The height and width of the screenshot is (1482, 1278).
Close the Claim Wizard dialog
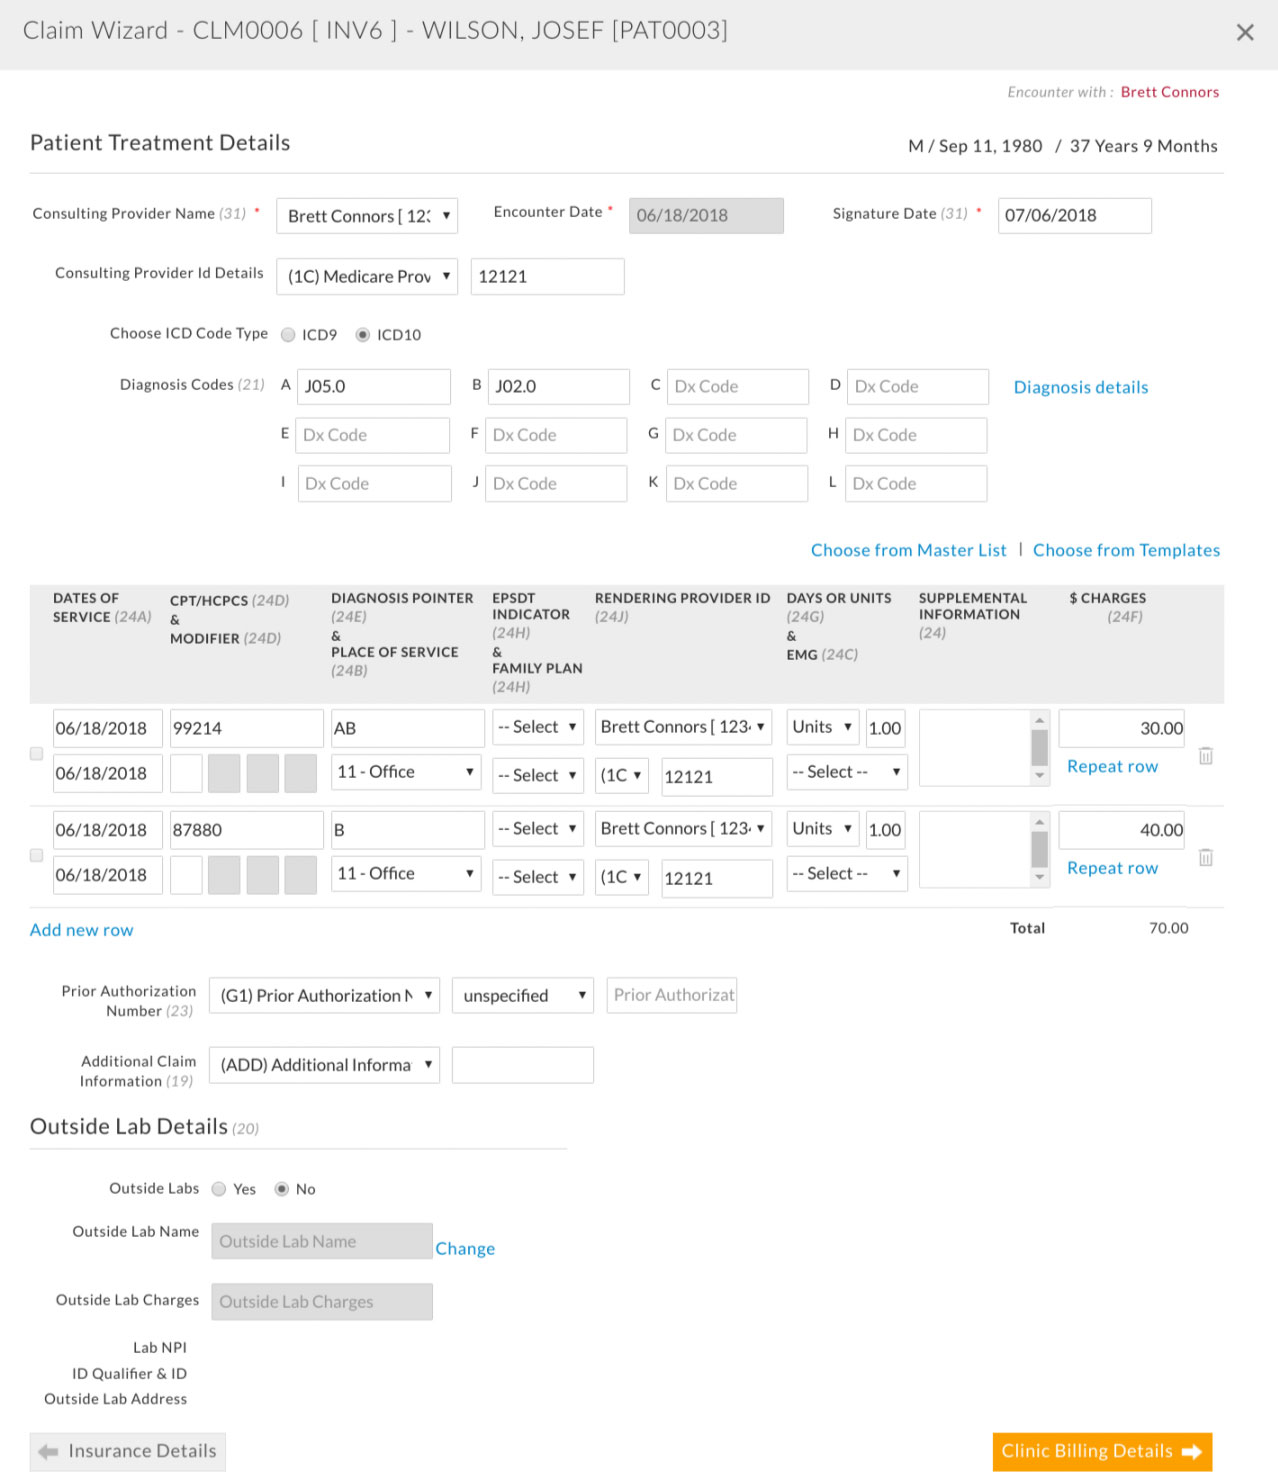(1245, 33)
